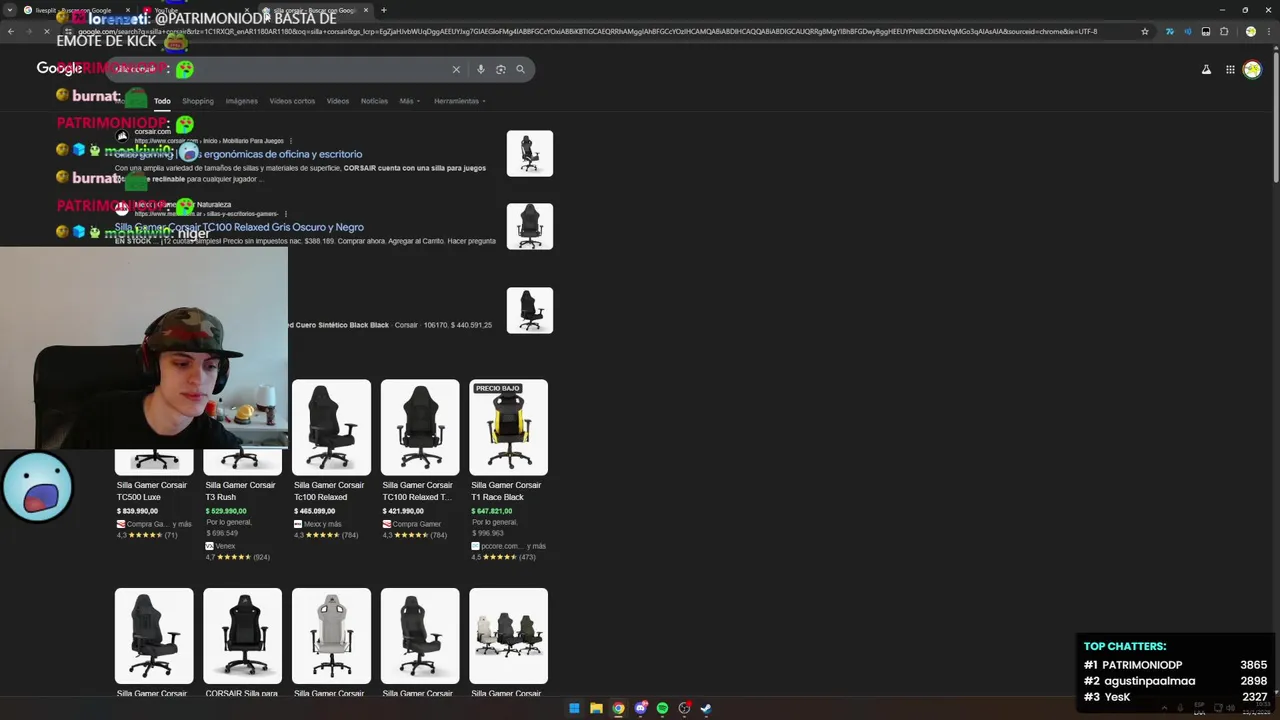
Task: Open first result chair thumbnail
Action: tap(530, 154)
